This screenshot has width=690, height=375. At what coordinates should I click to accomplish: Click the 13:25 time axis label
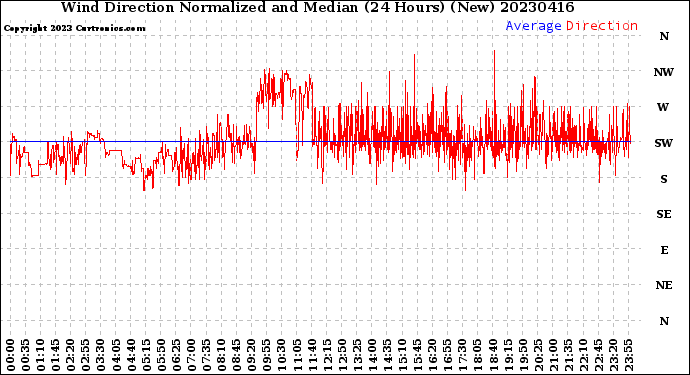coord(357,356)
